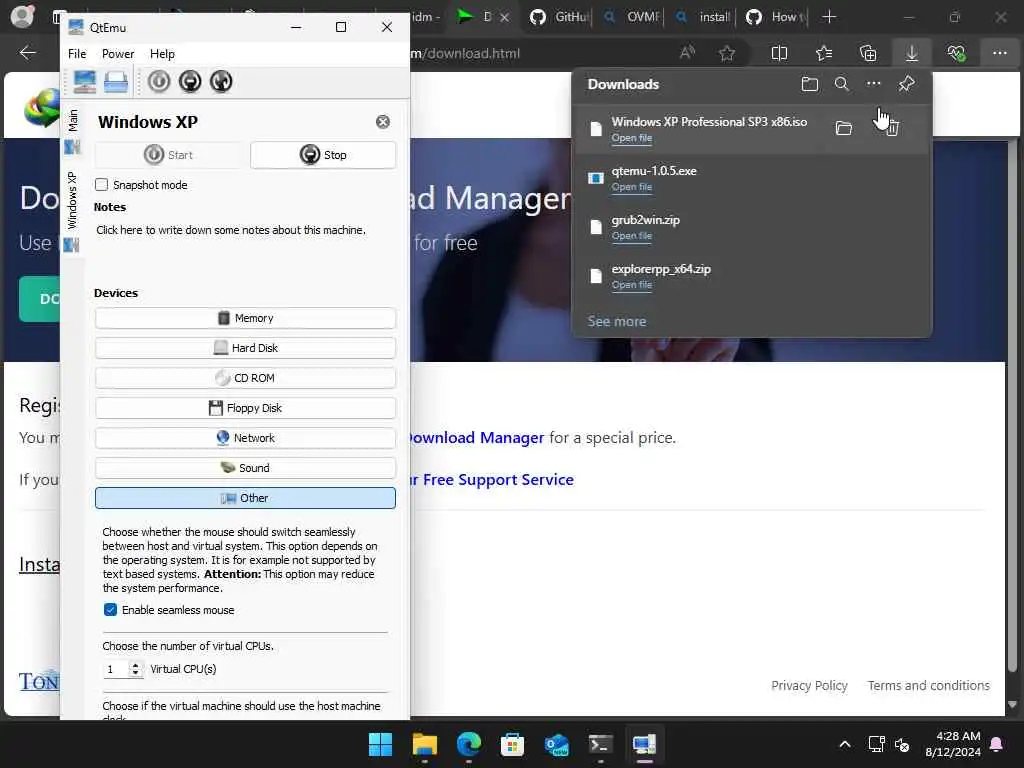The width and height of the screenshot is (1024, 768).
Task: Expand the Memory device section
Action: (x=245, y=318)
